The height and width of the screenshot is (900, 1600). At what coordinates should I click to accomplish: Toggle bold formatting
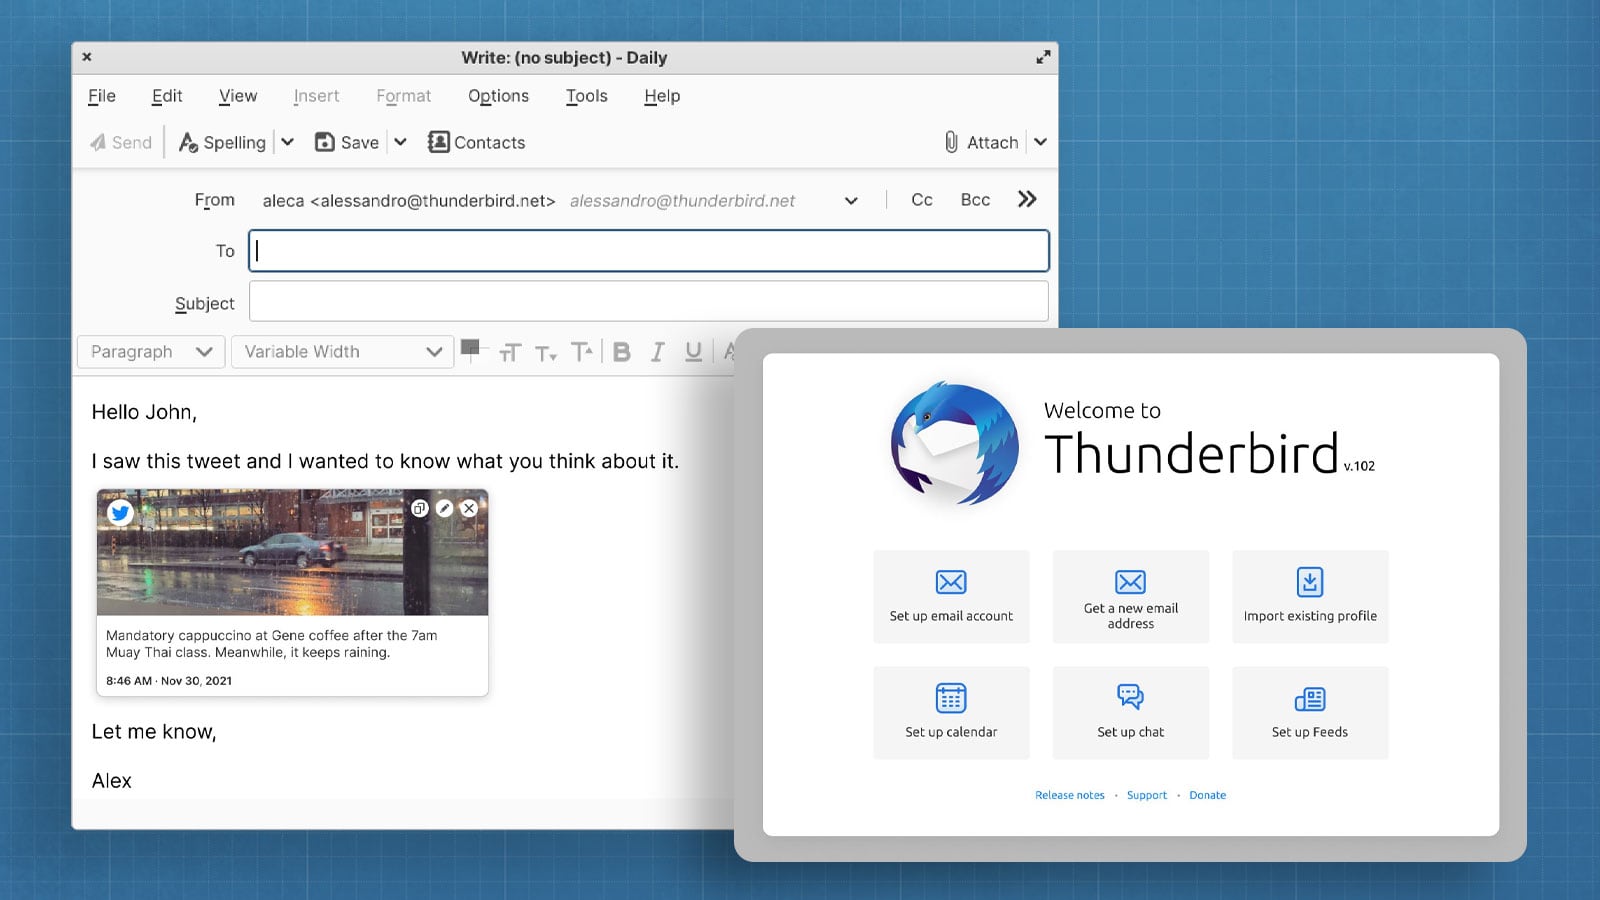pyautogui.click(x=621, y=351)
